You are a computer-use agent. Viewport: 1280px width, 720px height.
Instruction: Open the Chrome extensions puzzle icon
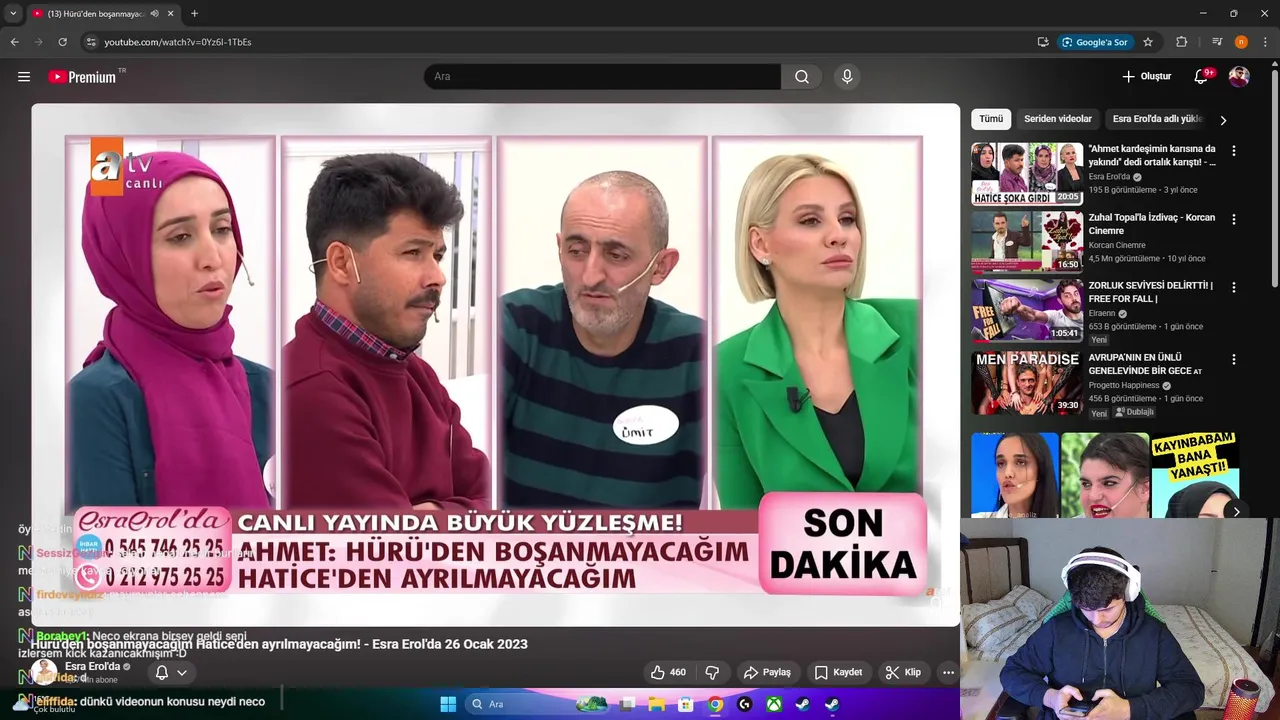1181,42
